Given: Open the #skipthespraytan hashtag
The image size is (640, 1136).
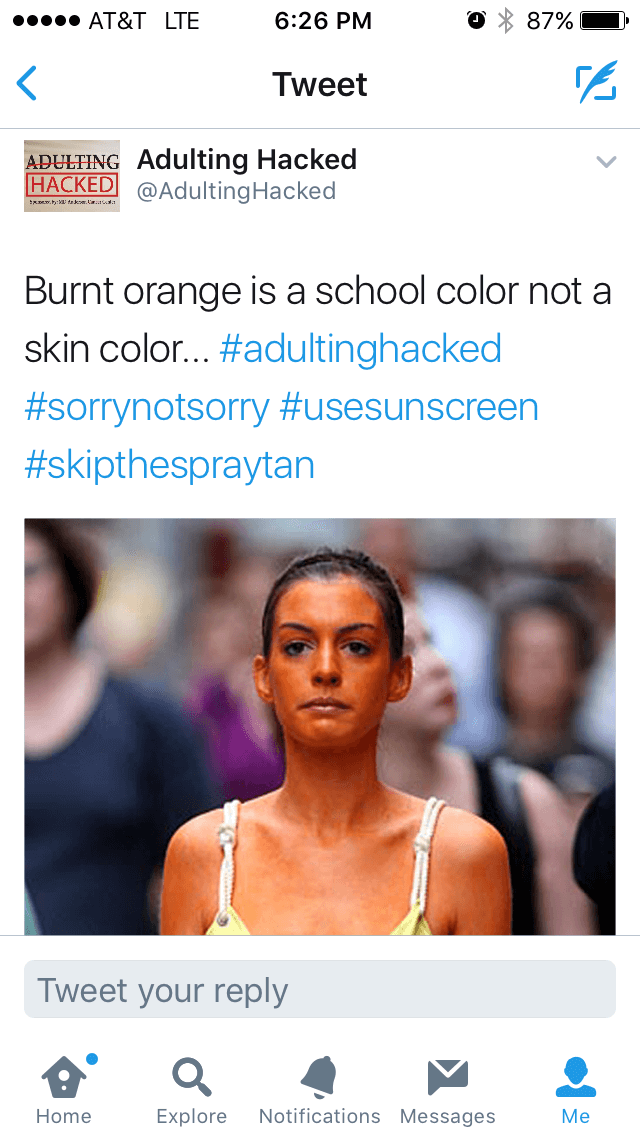Looking at the screenshot, I should click(170, 466).
